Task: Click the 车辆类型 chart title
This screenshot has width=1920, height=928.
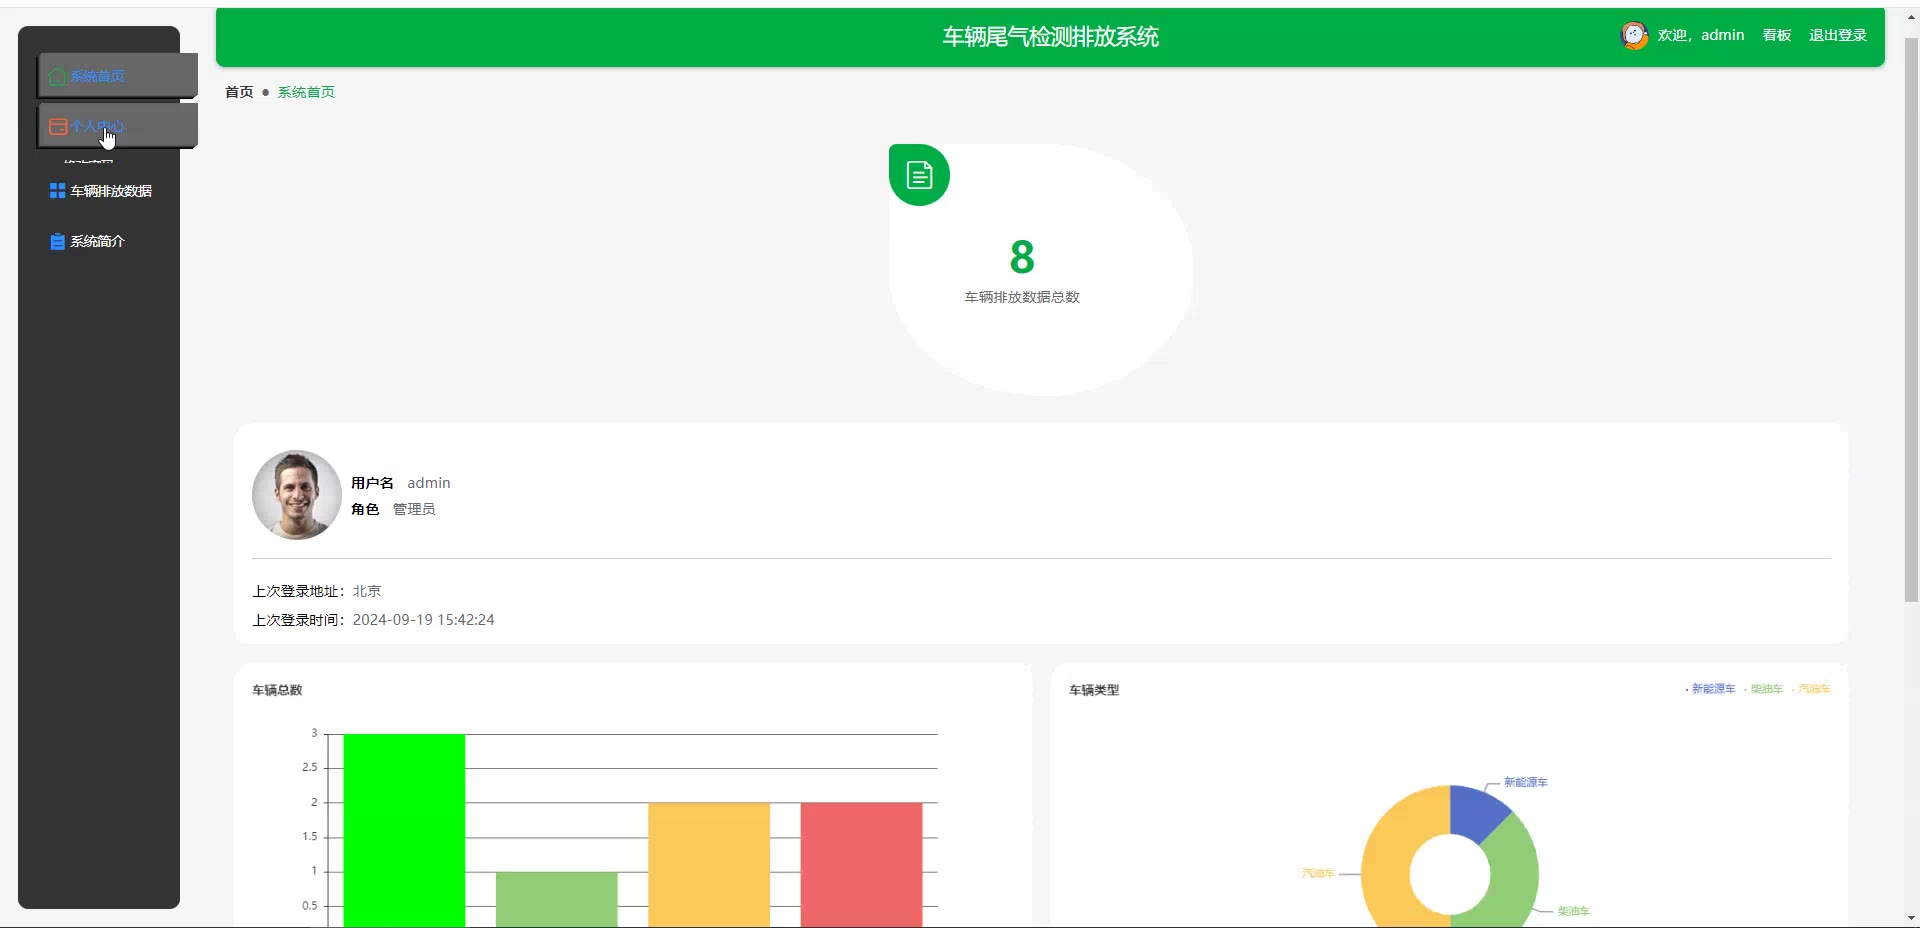Action: (x=1094, y=690)
